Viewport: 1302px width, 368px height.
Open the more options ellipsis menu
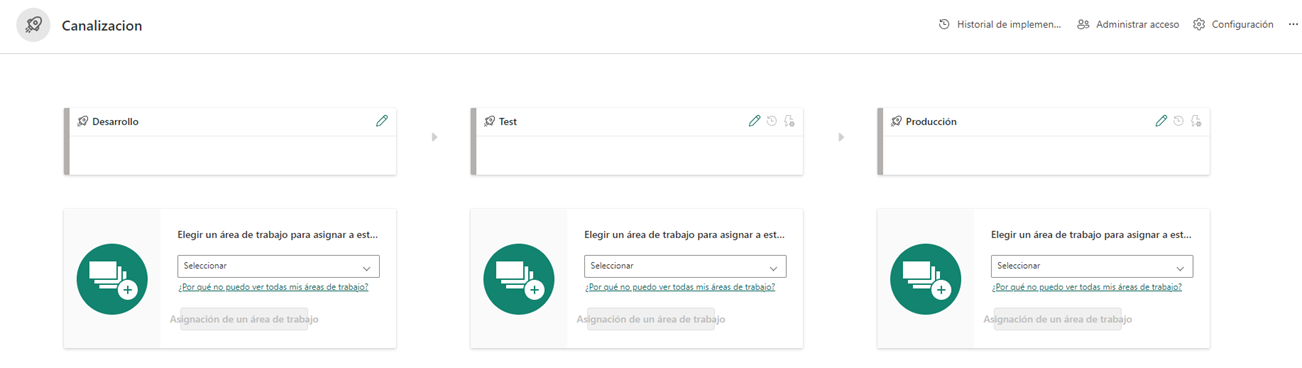pyautogui.click(x=1292, y=25)
